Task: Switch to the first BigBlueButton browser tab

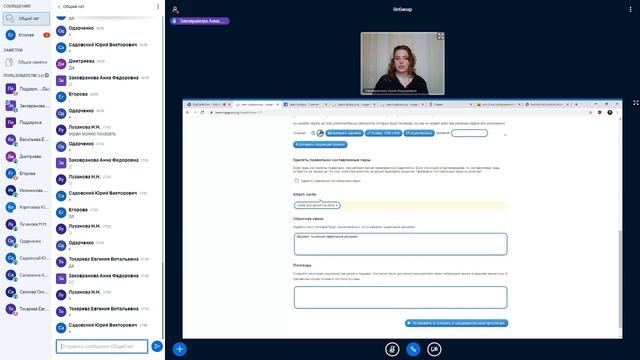Action: click(x=208, y=104)
